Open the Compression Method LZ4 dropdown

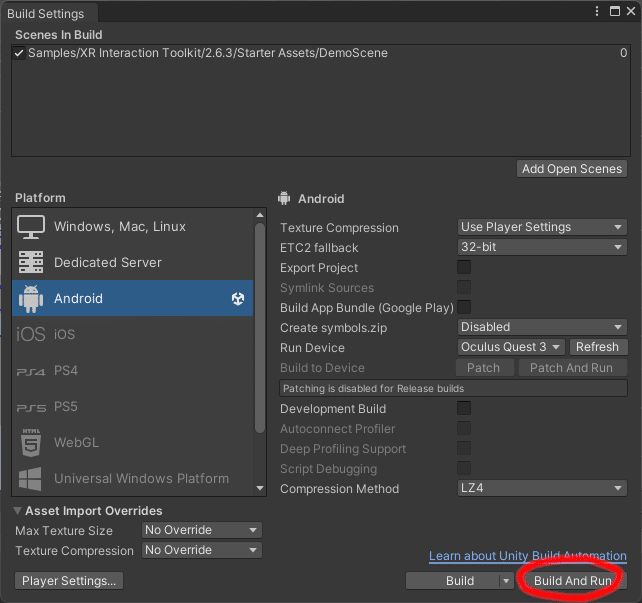[542, 488]
